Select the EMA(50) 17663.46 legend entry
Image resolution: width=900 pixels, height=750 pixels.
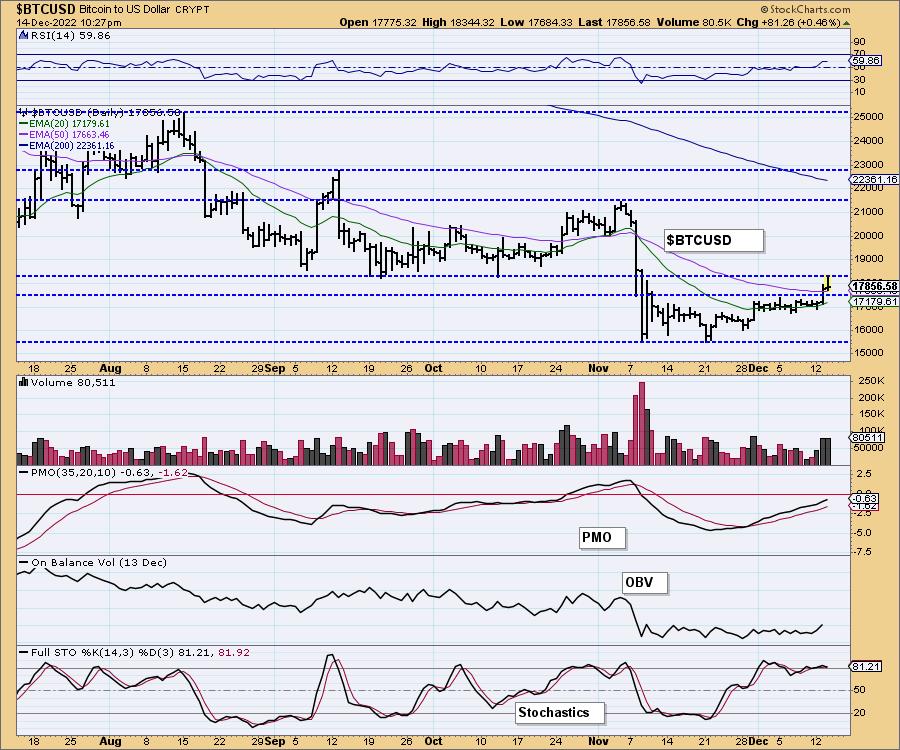coord(65,134)
